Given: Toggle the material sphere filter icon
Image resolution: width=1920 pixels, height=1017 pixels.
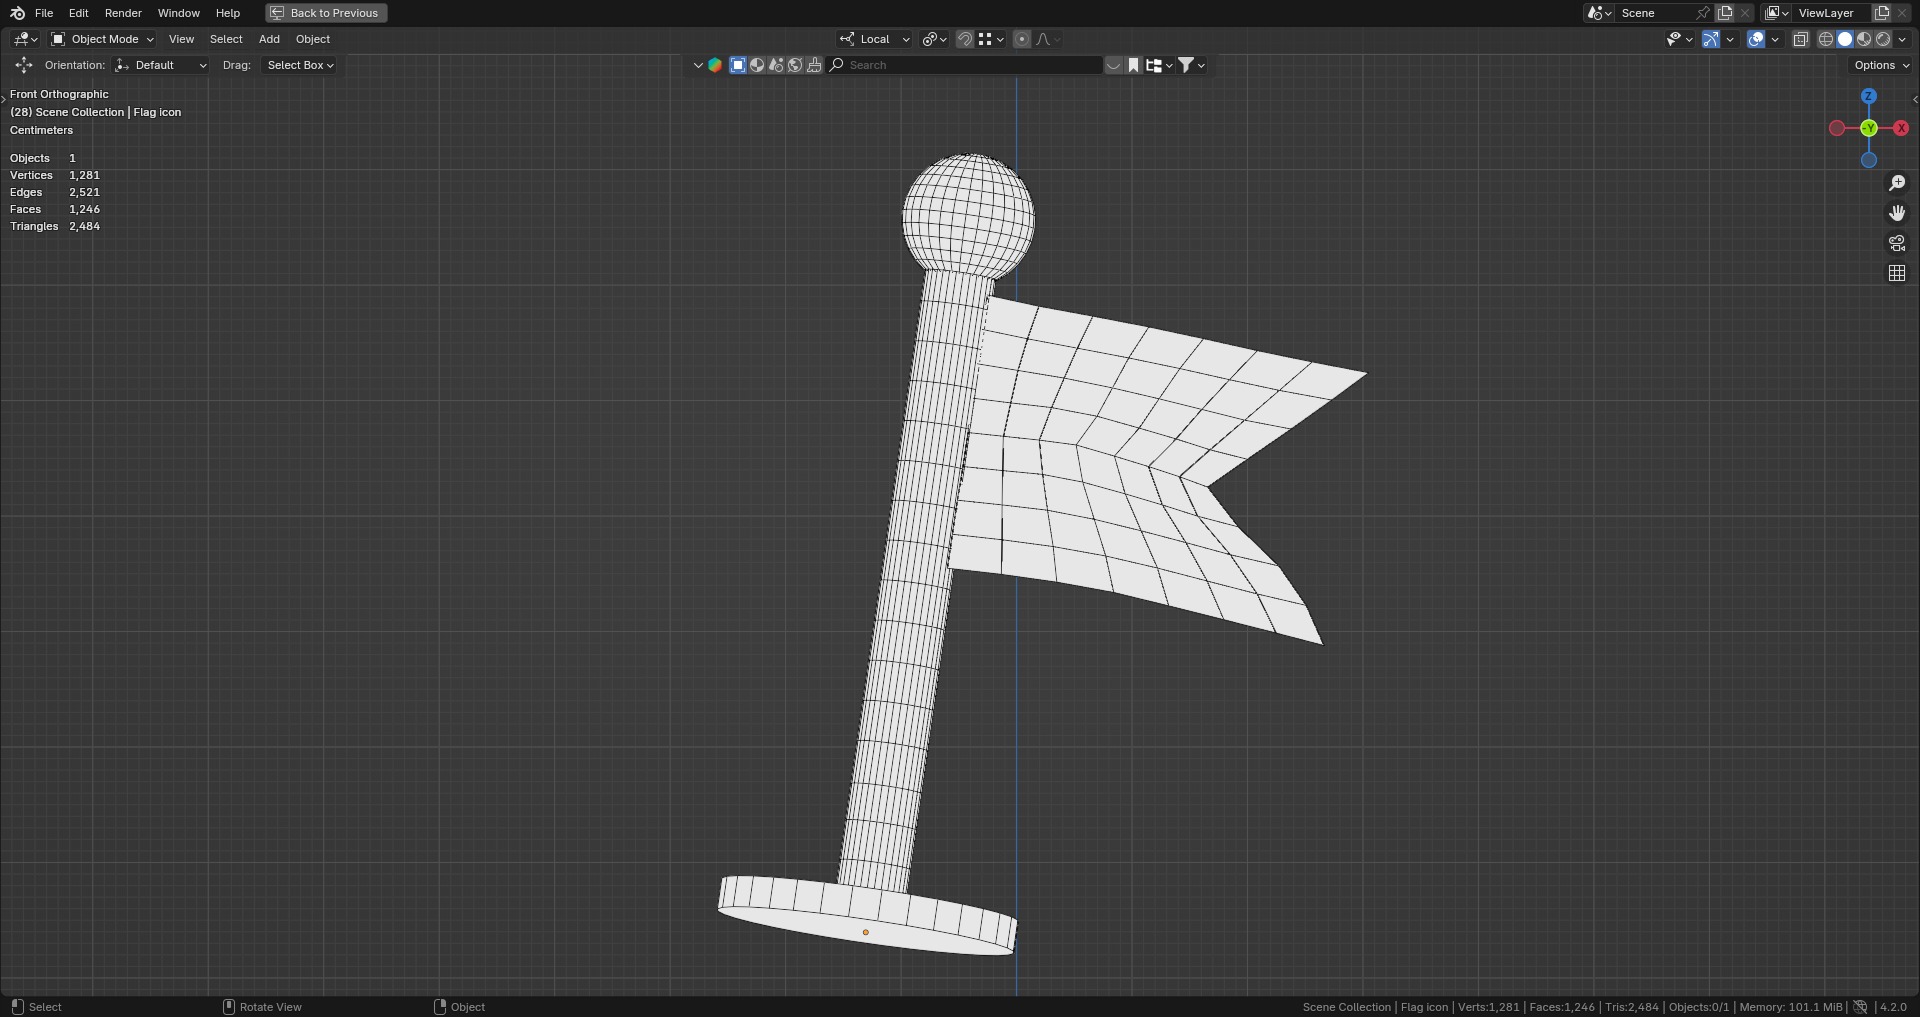Looking at the screenshot, I should pos(757,65).
